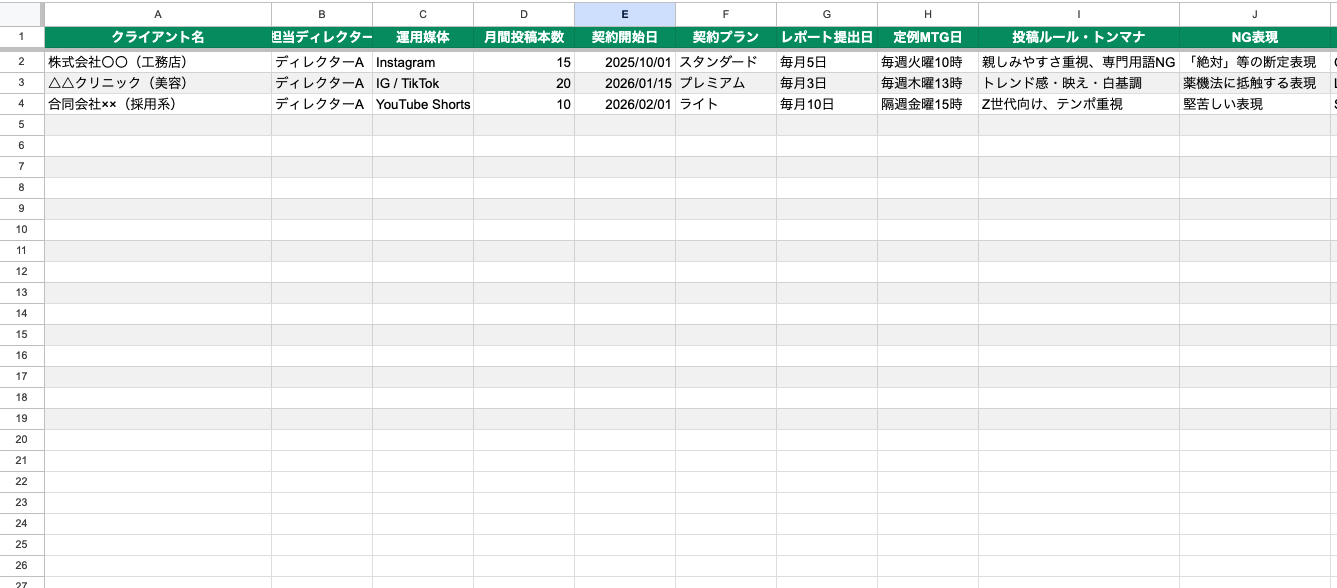The width and height of the screenshot is (1337, 588).
Task: Click the NG表現 header cell
Action: [x=1254, y=37]
